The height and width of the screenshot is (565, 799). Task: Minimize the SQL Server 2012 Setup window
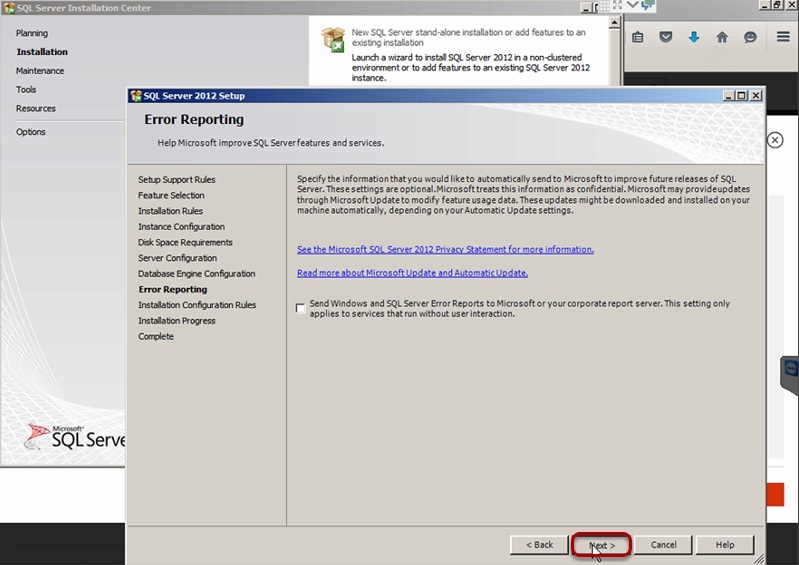point(729,95)
